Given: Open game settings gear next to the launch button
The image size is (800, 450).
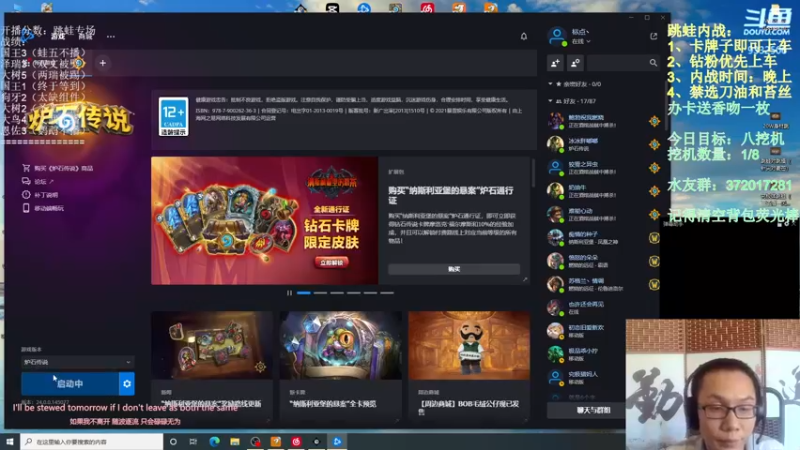Looking at the screenshot, I should (x=127, y=384).
